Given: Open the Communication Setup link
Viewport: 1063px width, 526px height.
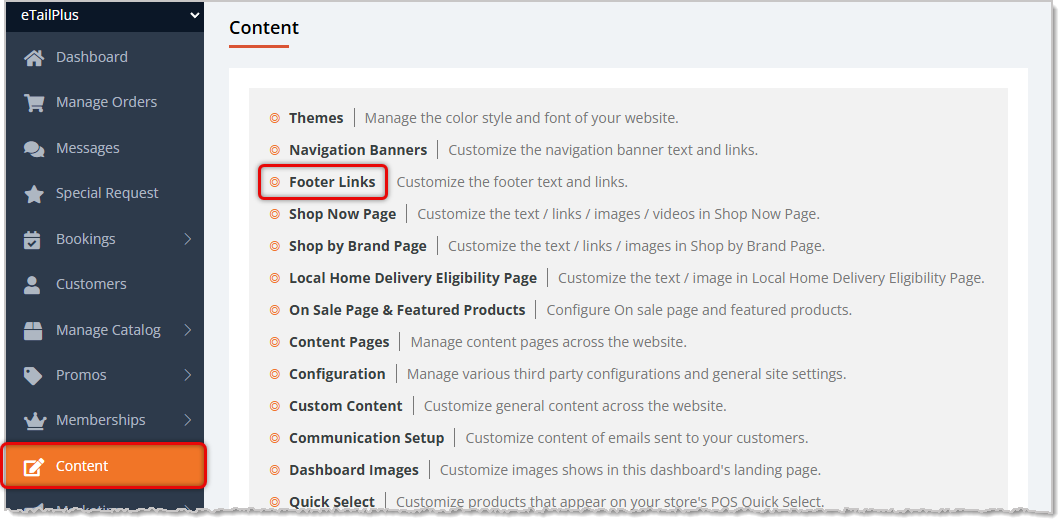Looking at the screenshot, I should click(367, 438).
